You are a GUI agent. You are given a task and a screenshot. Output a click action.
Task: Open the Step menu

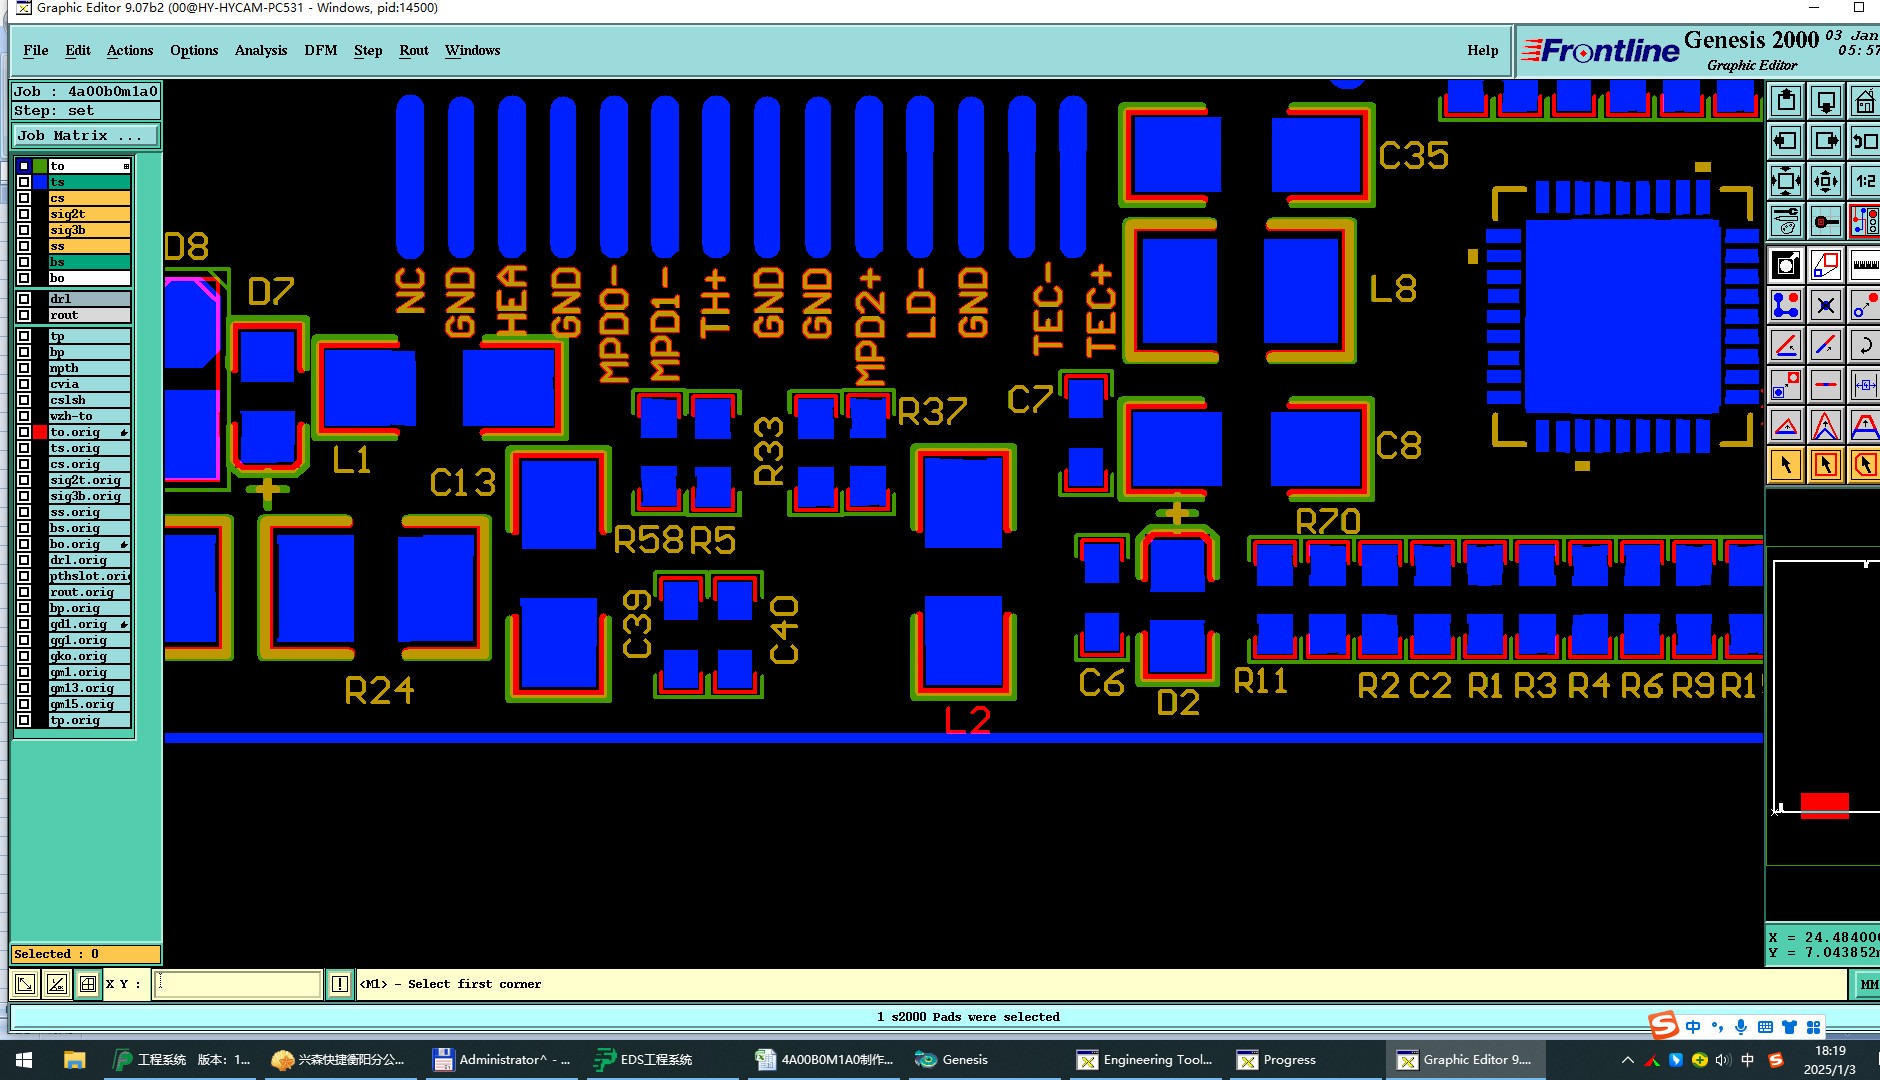368,50
